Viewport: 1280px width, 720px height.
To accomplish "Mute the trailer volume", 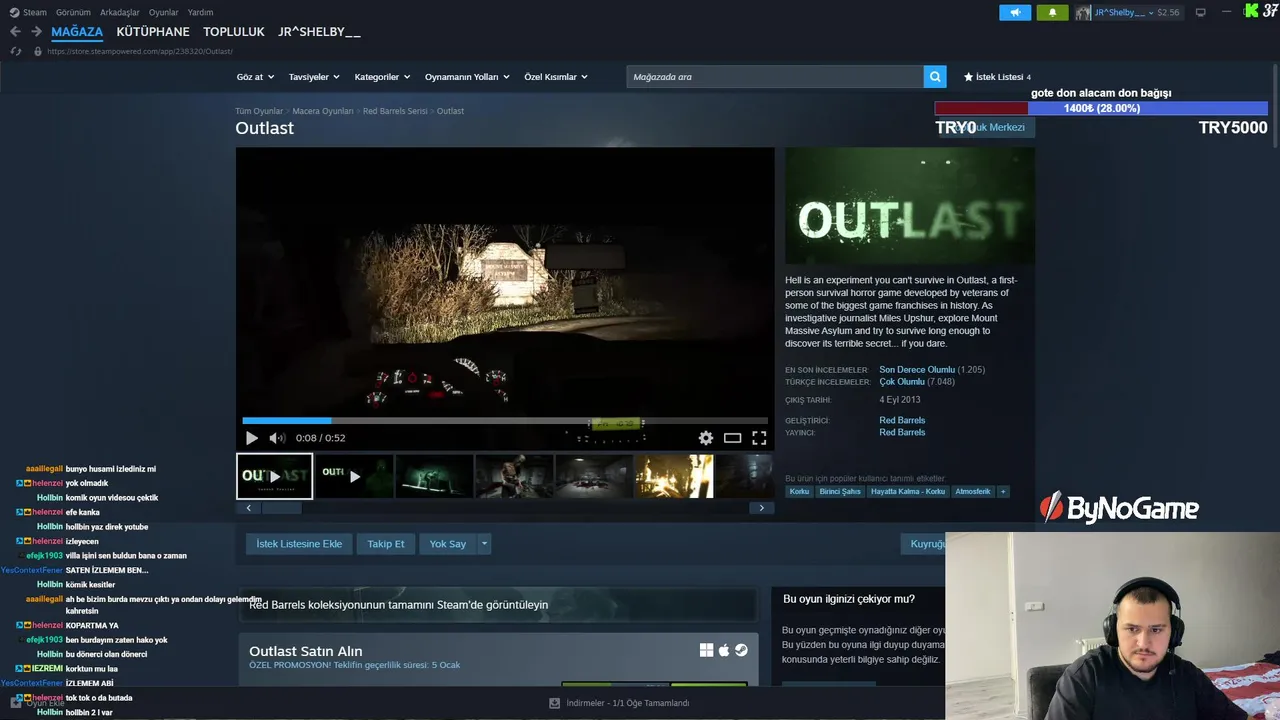I will coord(277,438).
